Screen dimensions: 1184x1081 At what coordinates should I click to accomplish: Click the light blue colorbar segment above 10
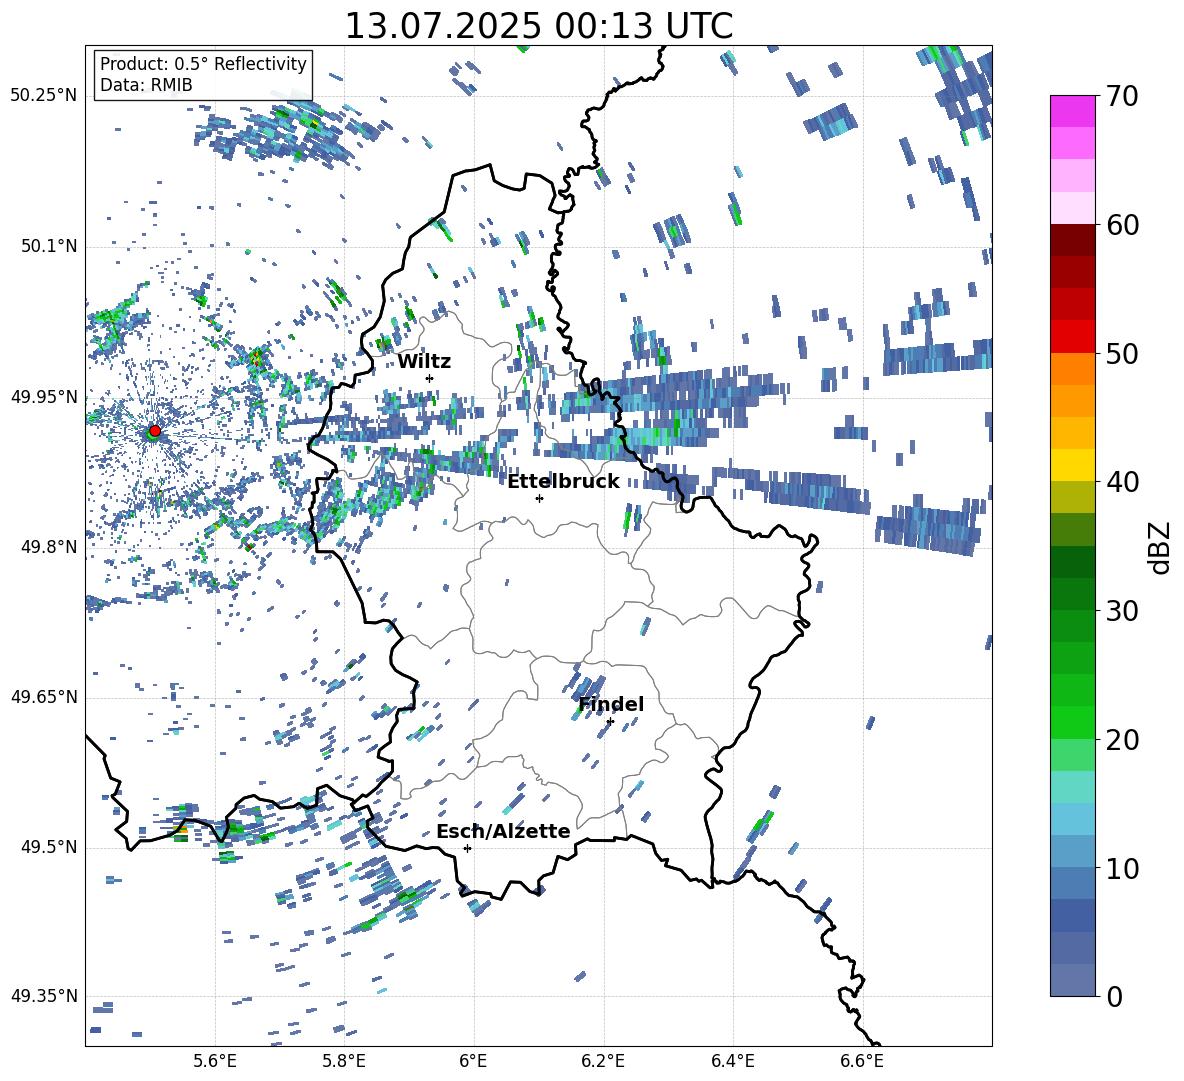pos(1072,819)
